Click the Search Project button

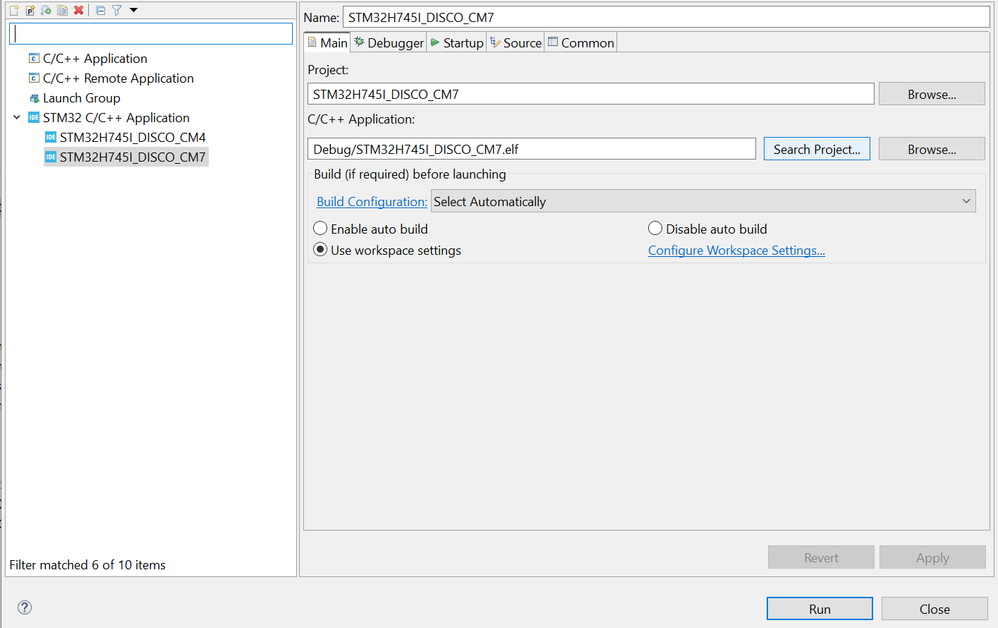pos(817,150)
